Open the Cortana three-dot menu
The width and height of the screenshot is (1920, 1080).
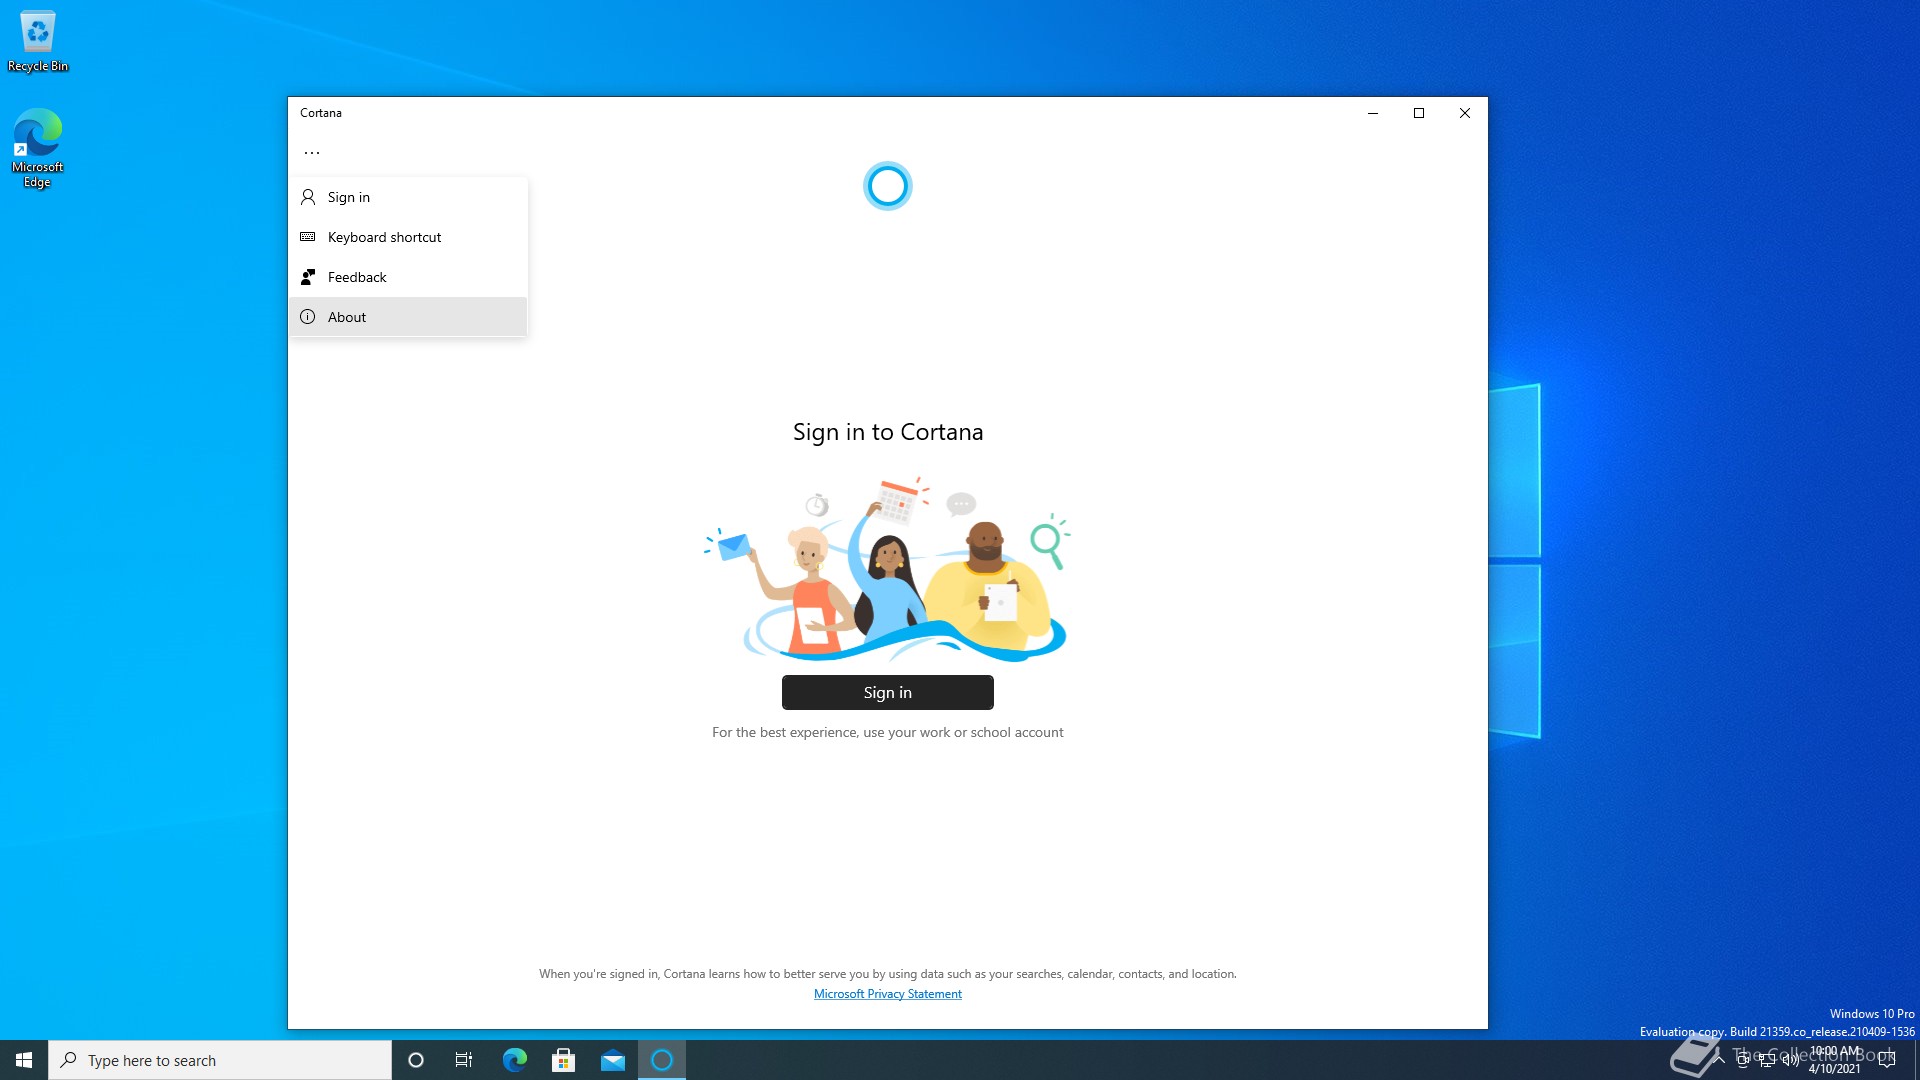point(312,153)
